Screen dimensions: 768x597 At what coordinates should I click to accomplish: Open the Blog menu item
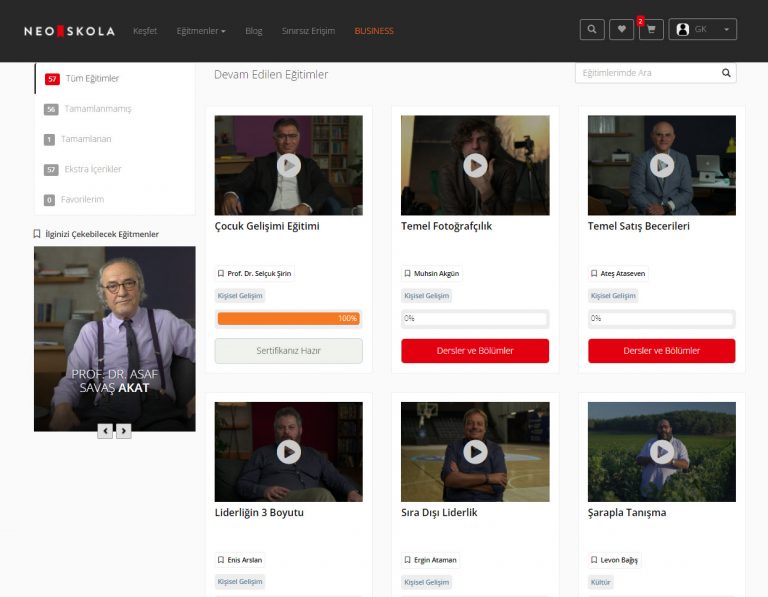click(x=254, y=31)
